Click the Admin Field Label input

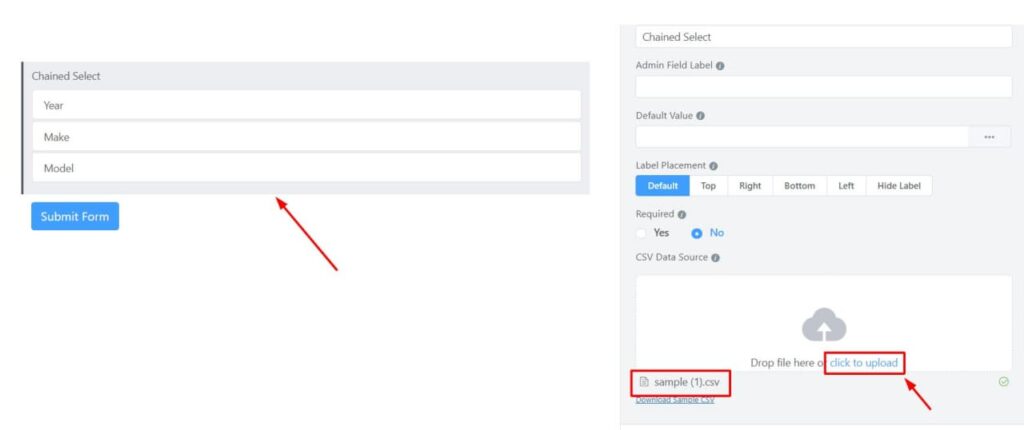[824, 87]
